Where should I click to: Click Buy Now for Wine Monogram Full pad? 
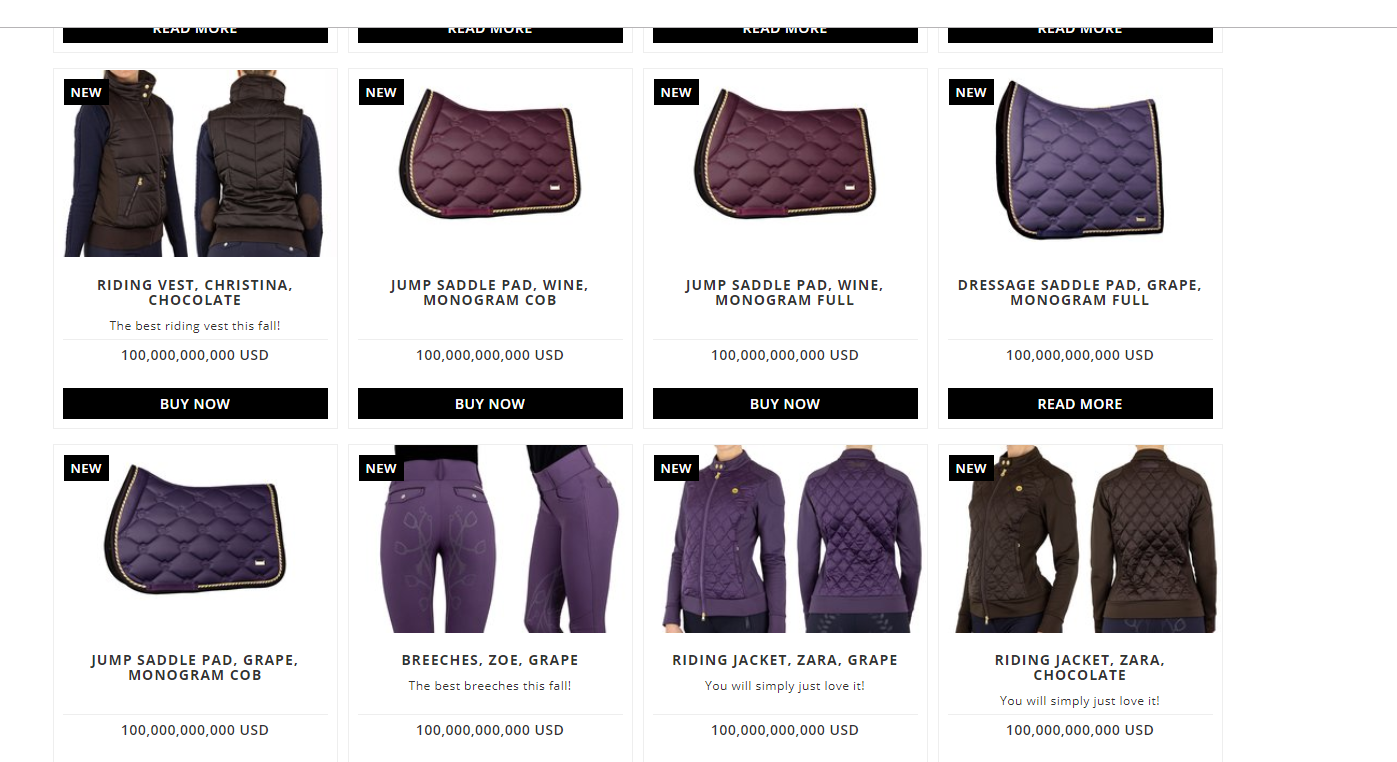coord(785,404)
